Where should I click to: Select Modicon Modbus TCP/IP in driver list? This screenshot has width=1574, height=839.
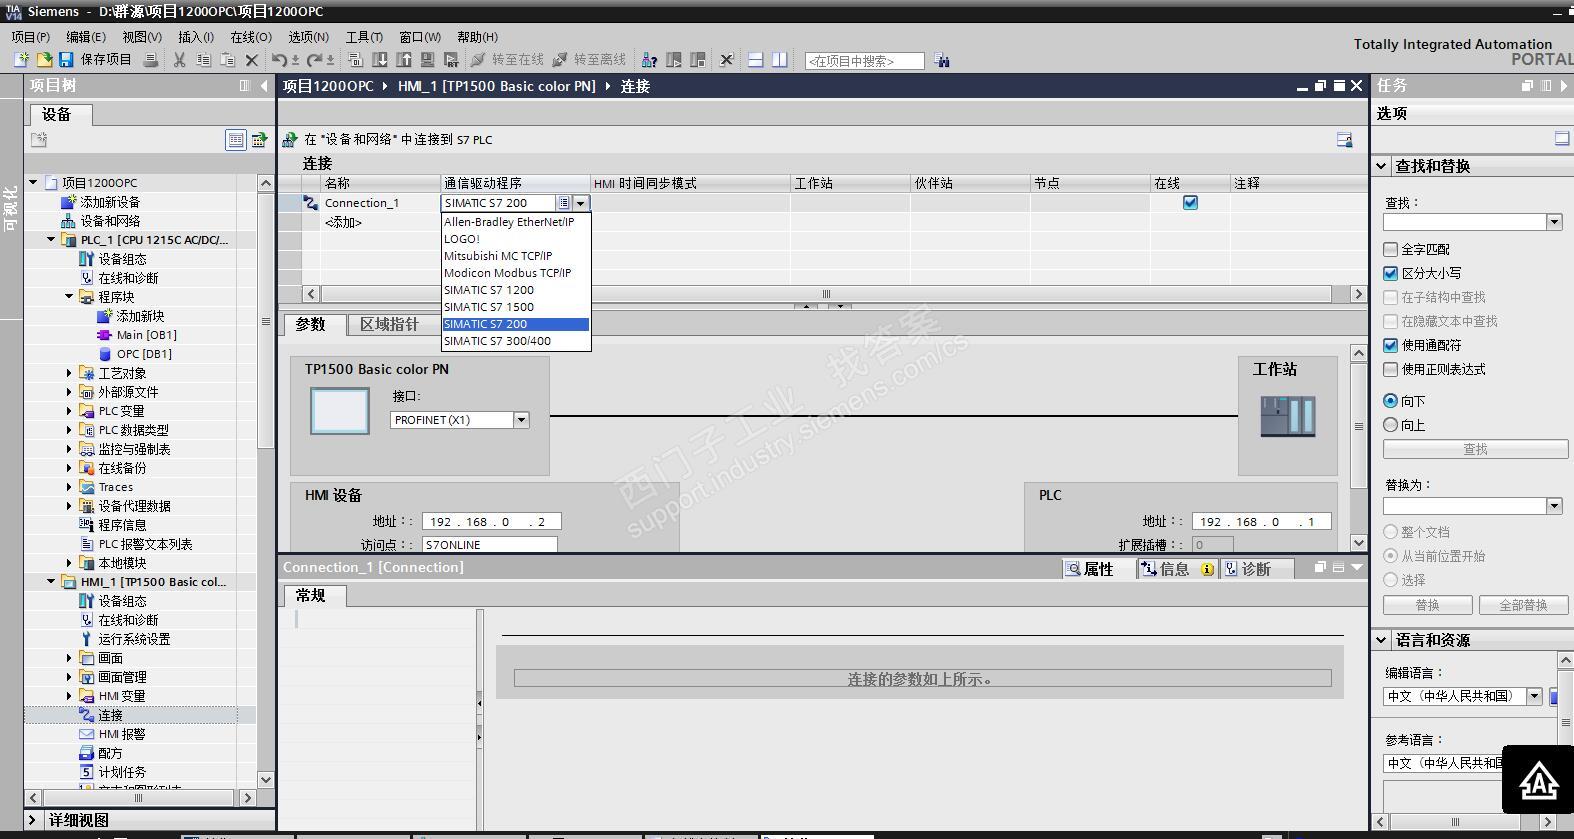[516, 273]
